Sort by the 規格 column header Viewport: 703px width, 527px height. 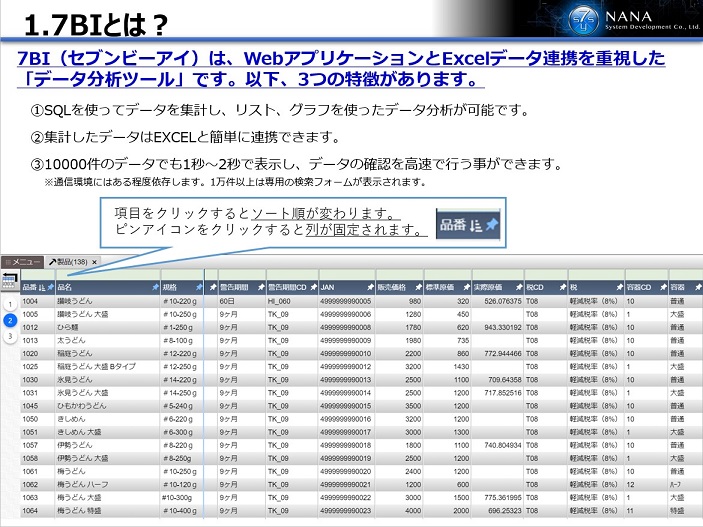(169, 287)
